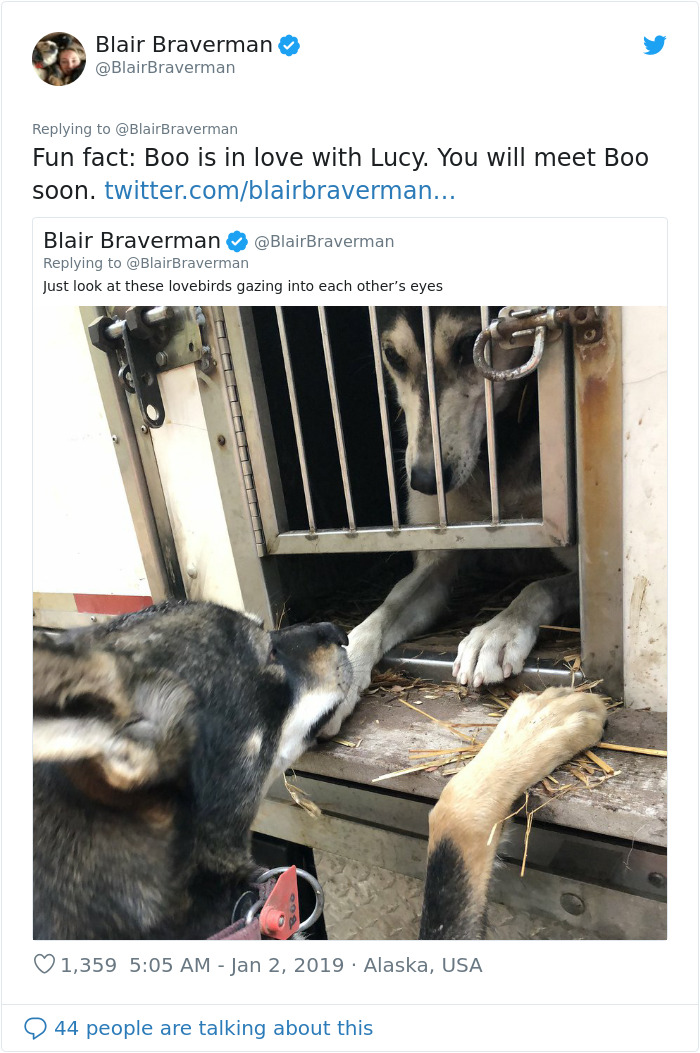Click the Twitter bird logo
Image resolution: width=700 pixels, height=1053 pixels.
tap(655, 45)
